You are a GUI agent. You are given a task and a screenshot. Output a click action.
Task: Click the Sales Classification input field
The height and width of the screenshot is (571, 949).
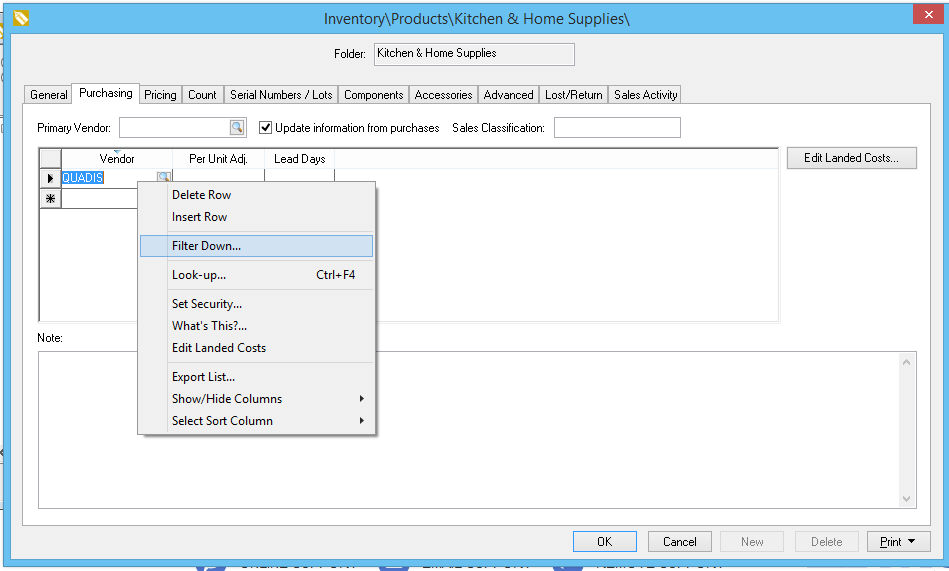coord(617,128)
